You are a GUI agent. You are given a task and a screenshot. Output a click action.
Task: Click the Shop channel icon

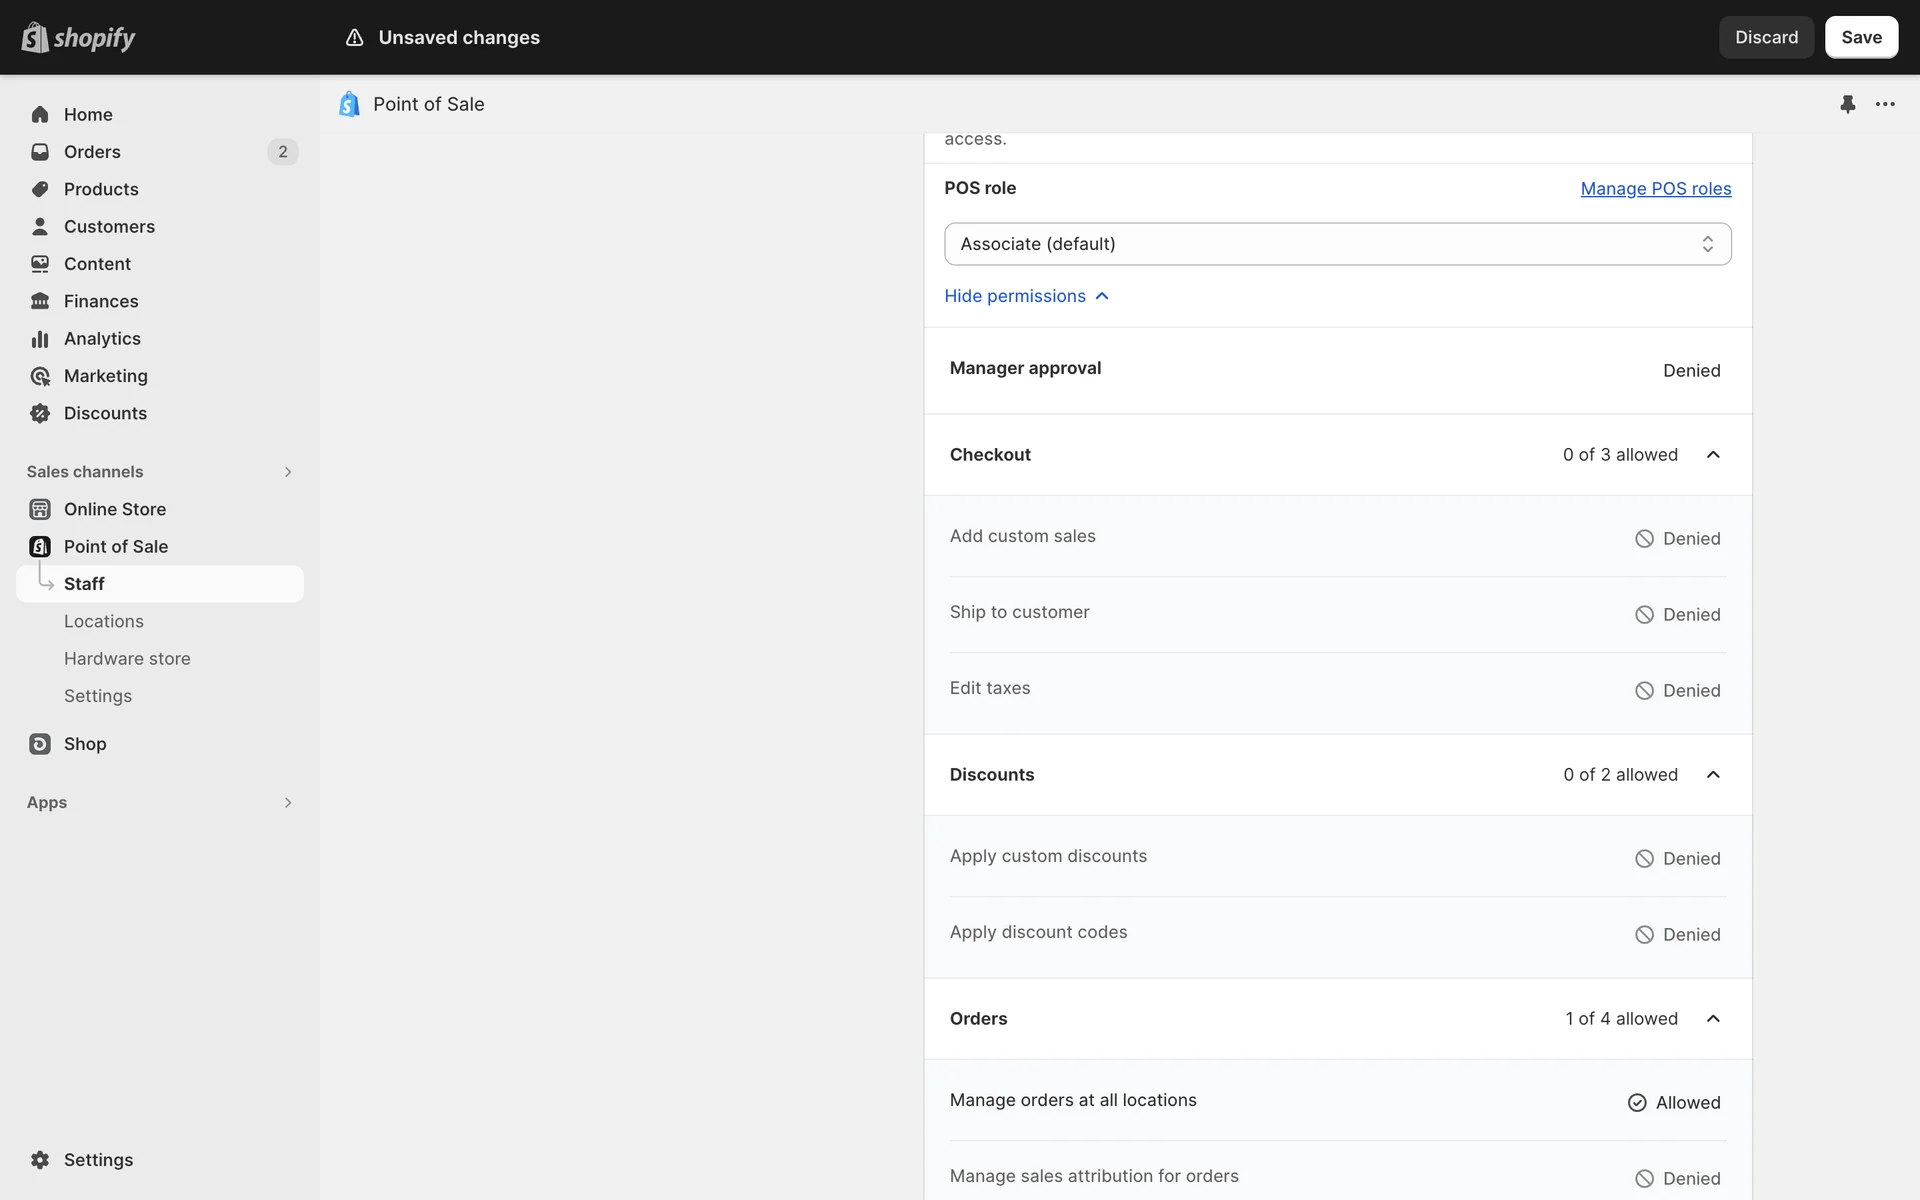pos(40,744)
